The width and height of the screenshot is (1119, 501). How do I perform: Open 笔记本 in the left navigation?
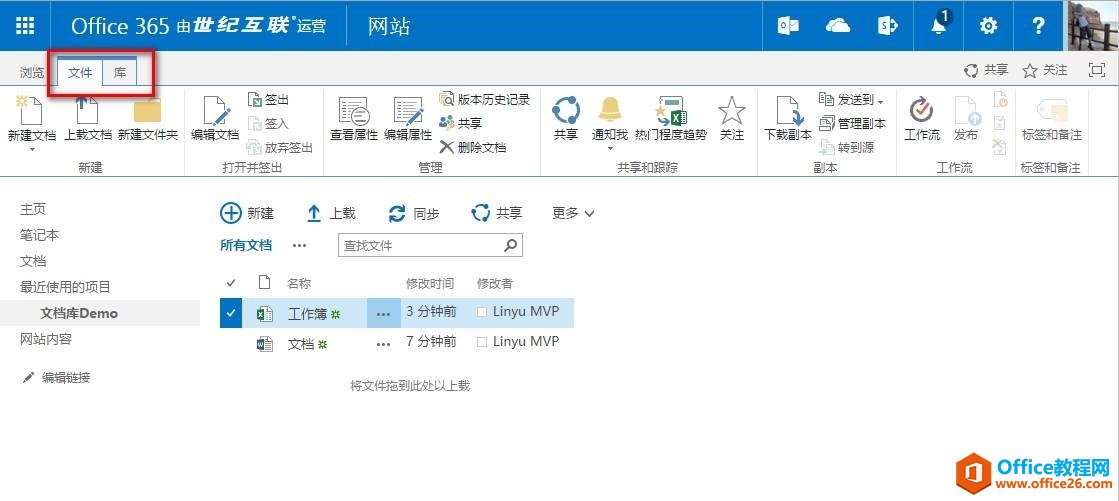(x=39, y=235)
